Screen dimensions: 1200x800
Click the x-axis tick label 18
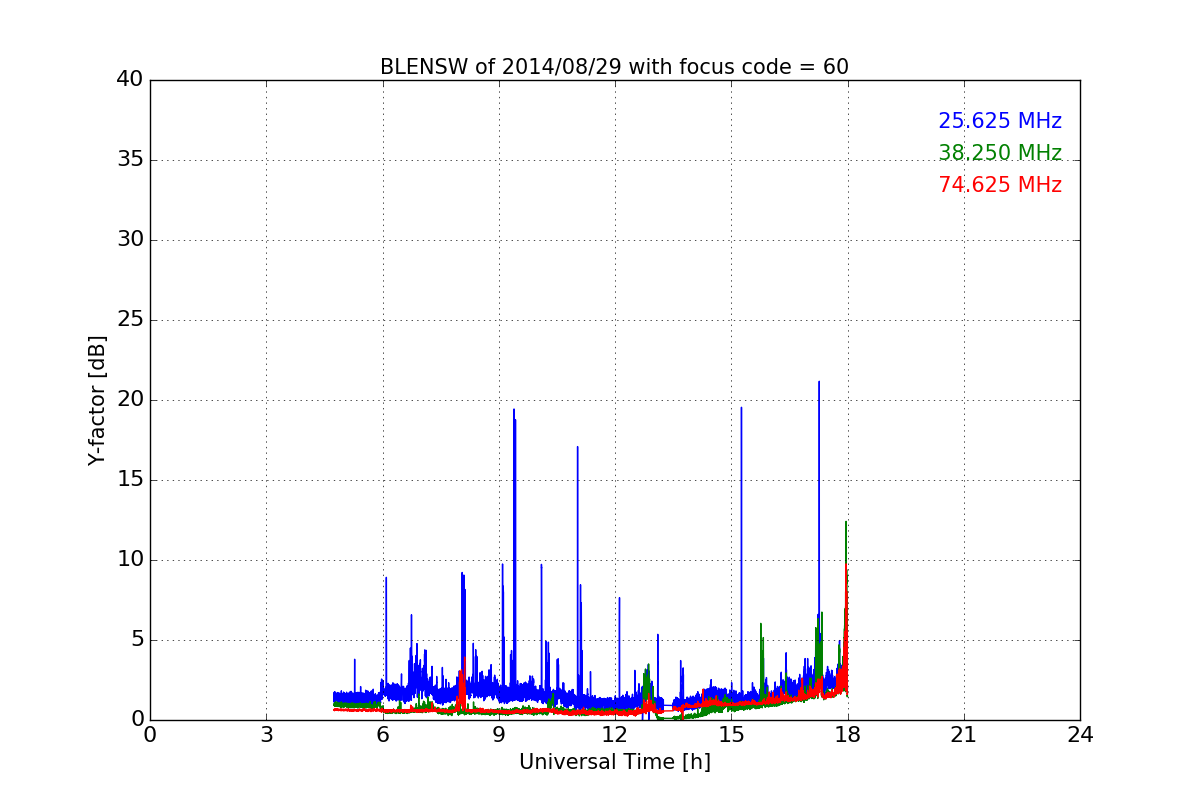point(847,734)
